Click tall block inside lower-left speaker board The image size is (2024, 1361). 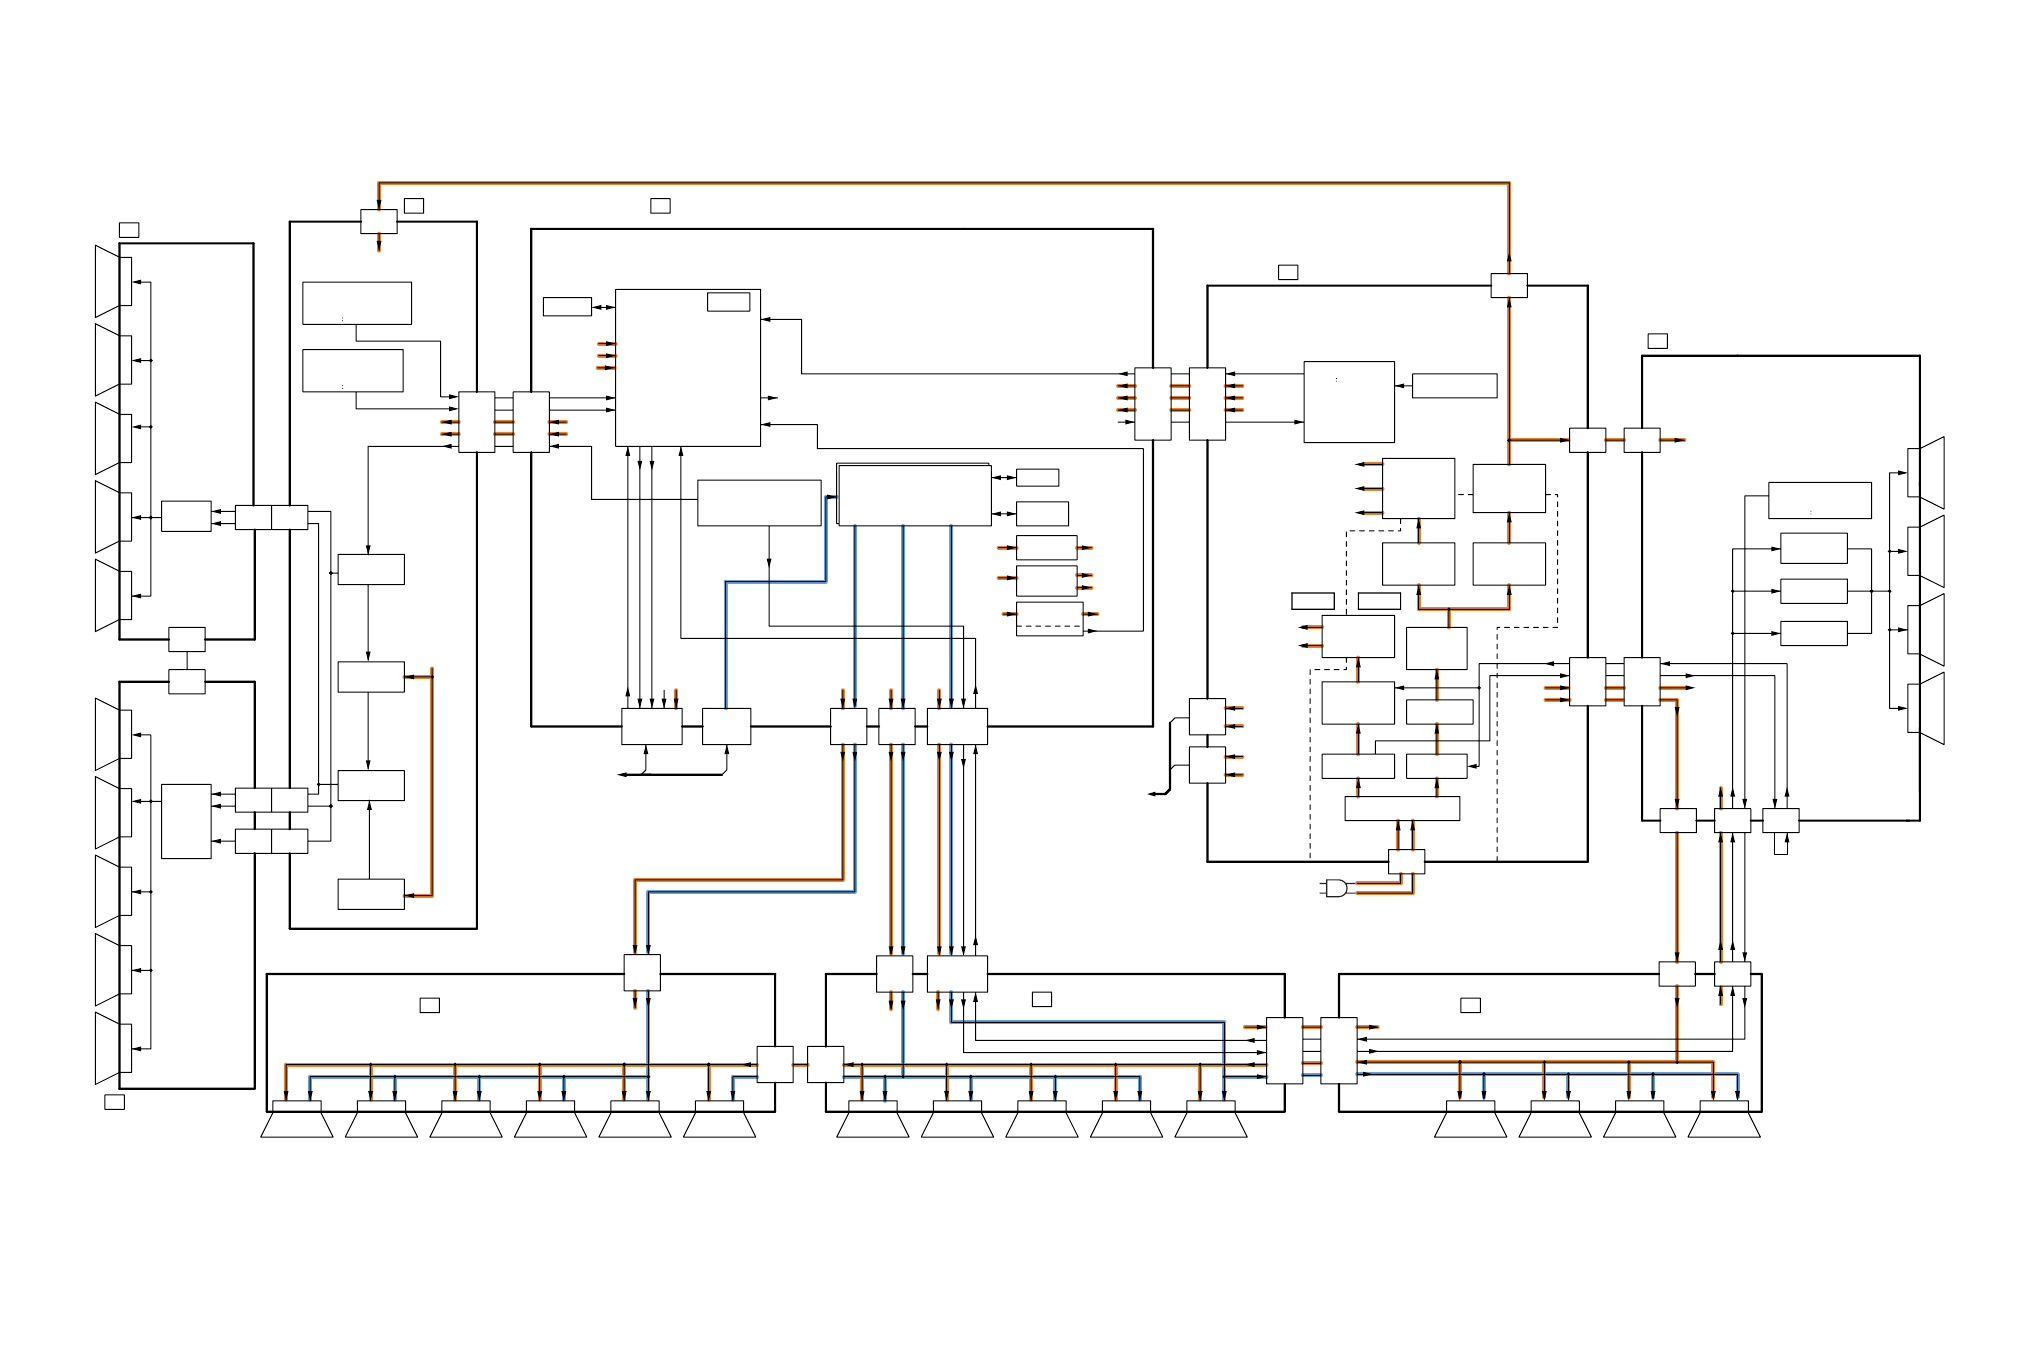(186, 821)
